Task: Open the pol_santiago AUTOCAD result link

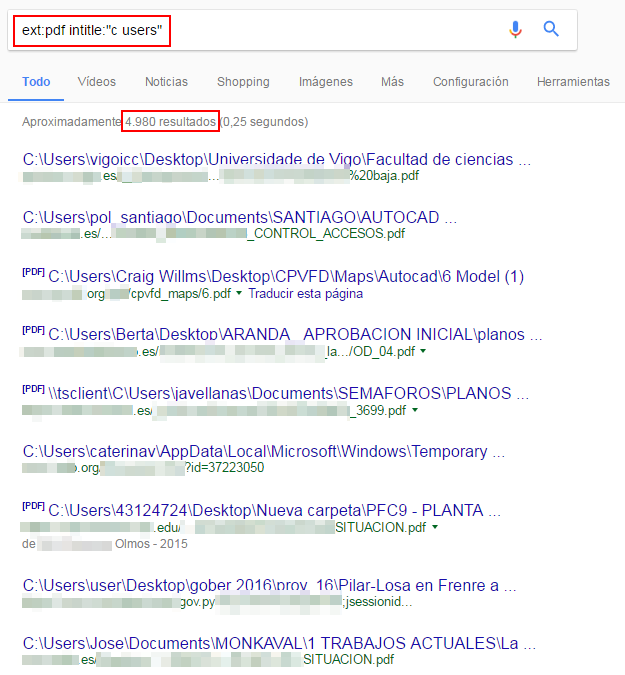Action: click(240, 217)
